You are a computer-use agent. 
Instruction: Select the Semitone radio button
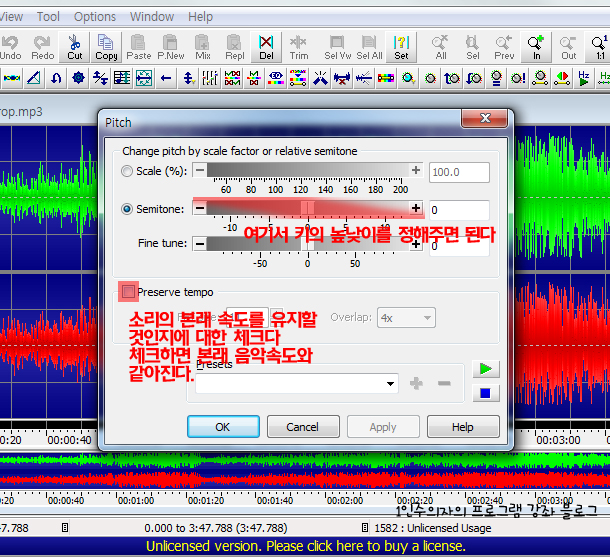(x=126, y=209)
